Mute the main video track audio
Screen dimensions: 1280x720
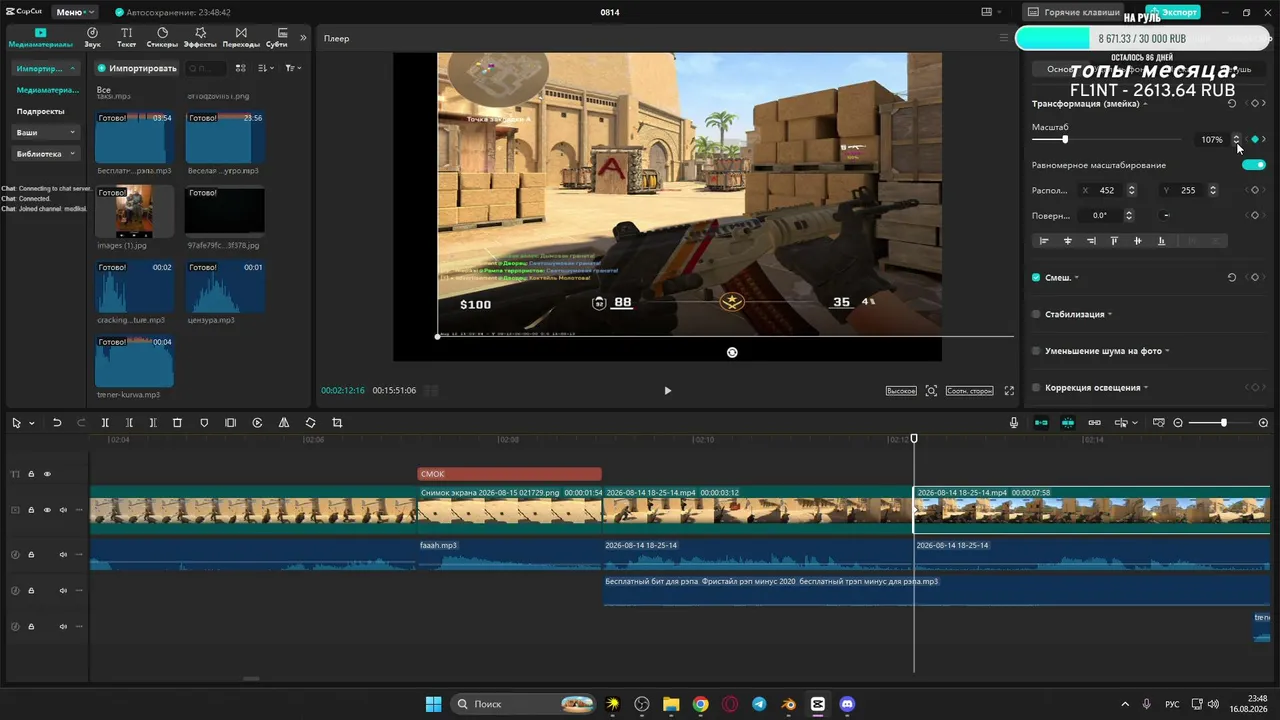coord(63,510)
